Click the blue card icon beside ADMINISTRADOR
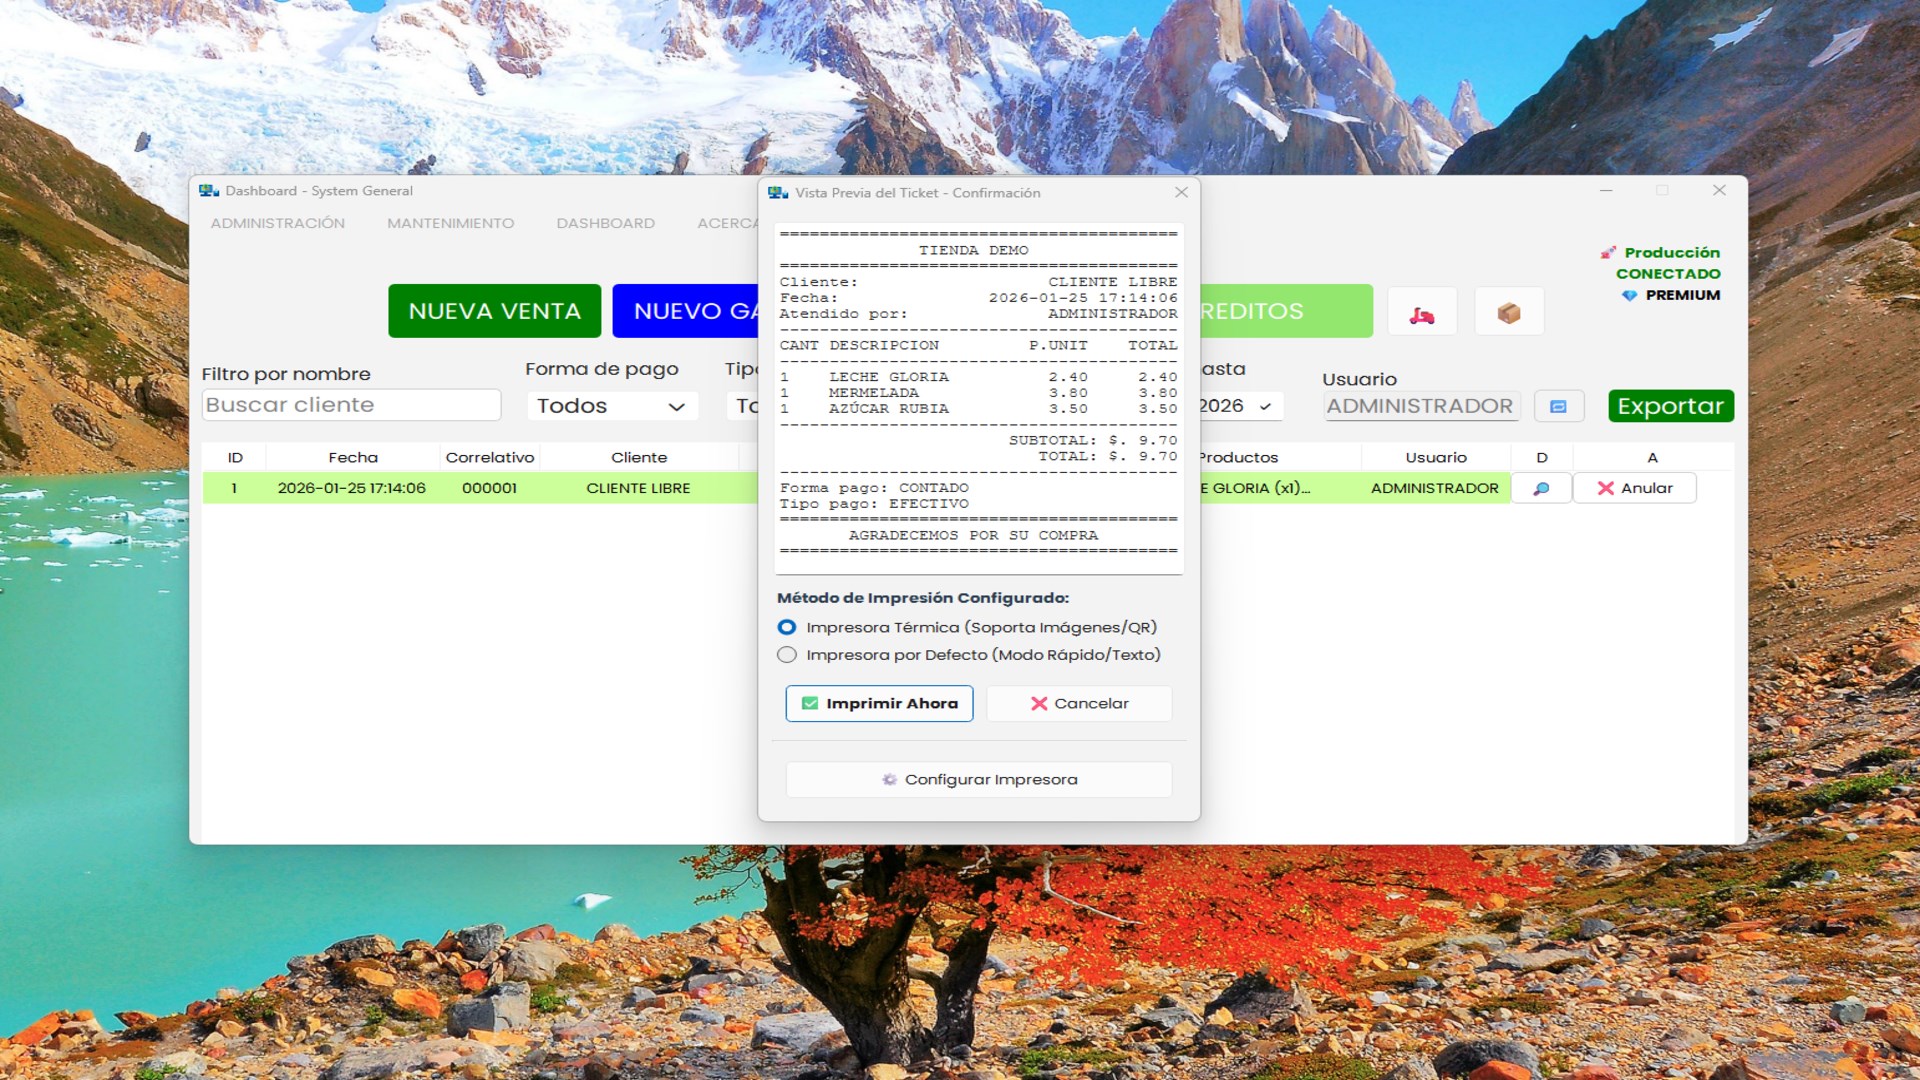Screen dimensions: 1920x1080 1558,406
